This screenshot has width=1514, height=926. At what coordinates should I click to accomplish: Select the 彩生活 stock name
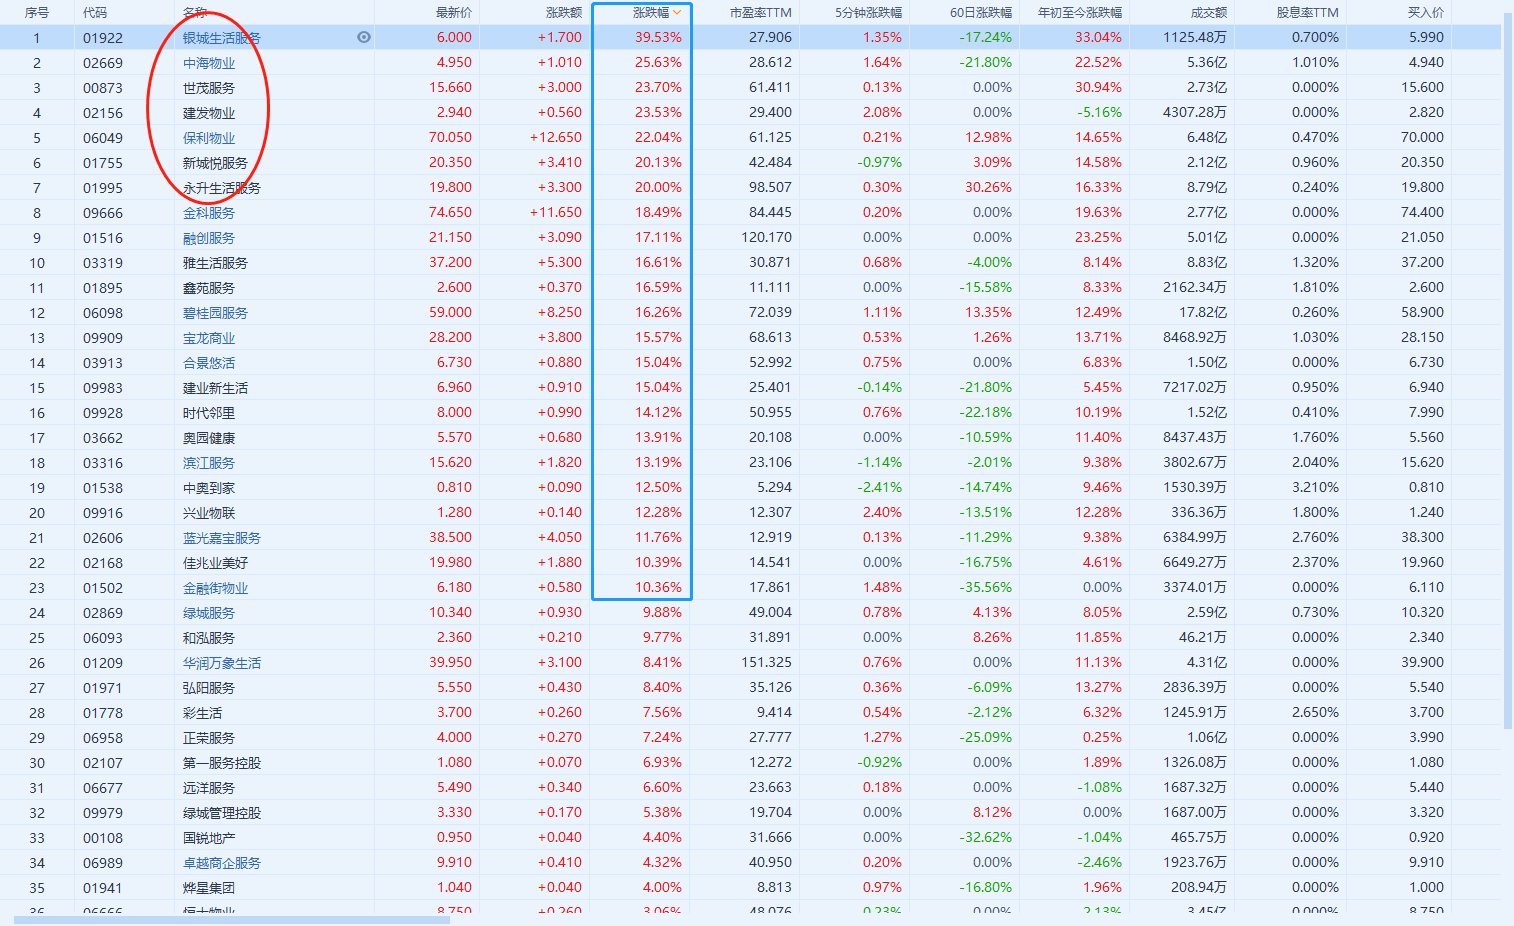pos(203,713)
